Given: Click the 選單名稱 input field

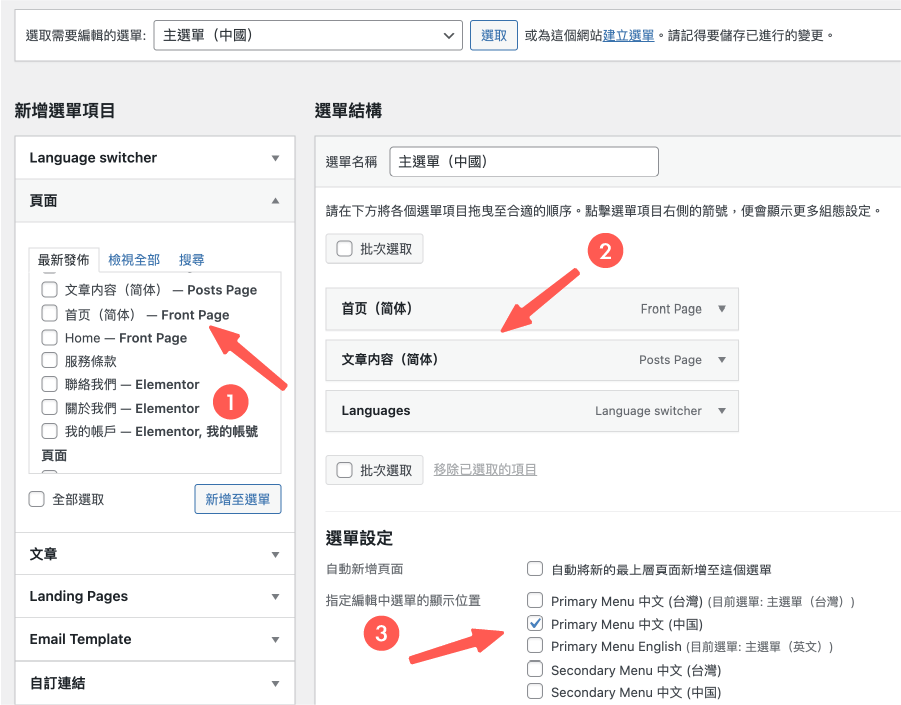Looking at the screenshot, I should [523, 161].
